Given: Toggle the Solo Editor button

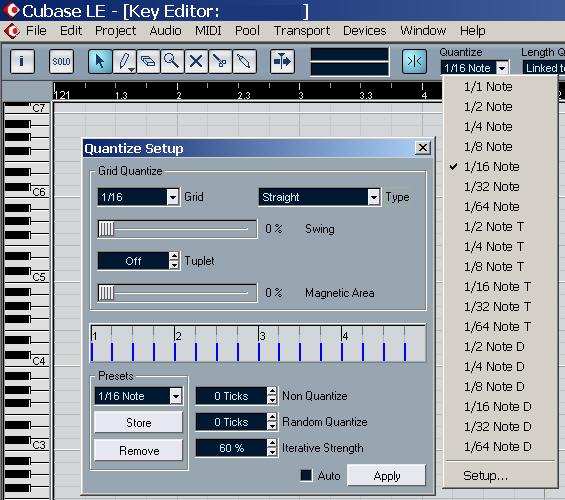Looking at the screenshot, I should [x=61, y=61].
